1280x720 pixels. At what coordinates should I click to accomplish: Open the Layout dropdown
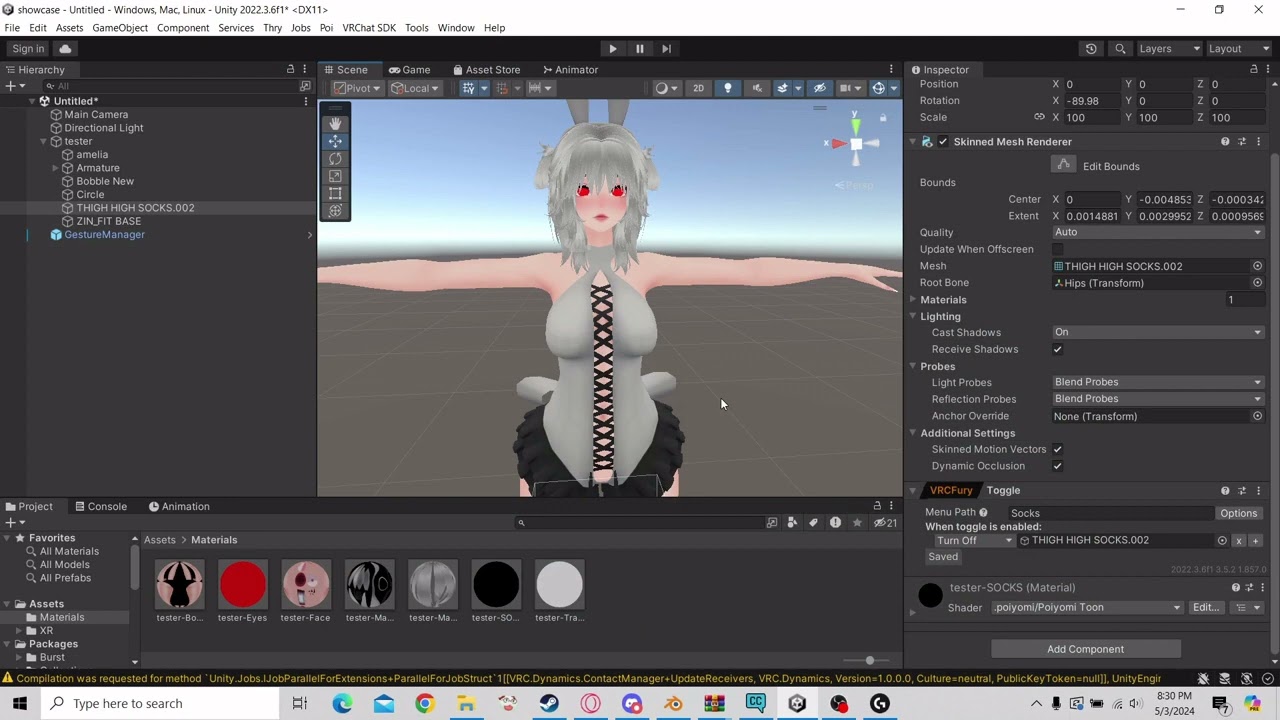1238,48
